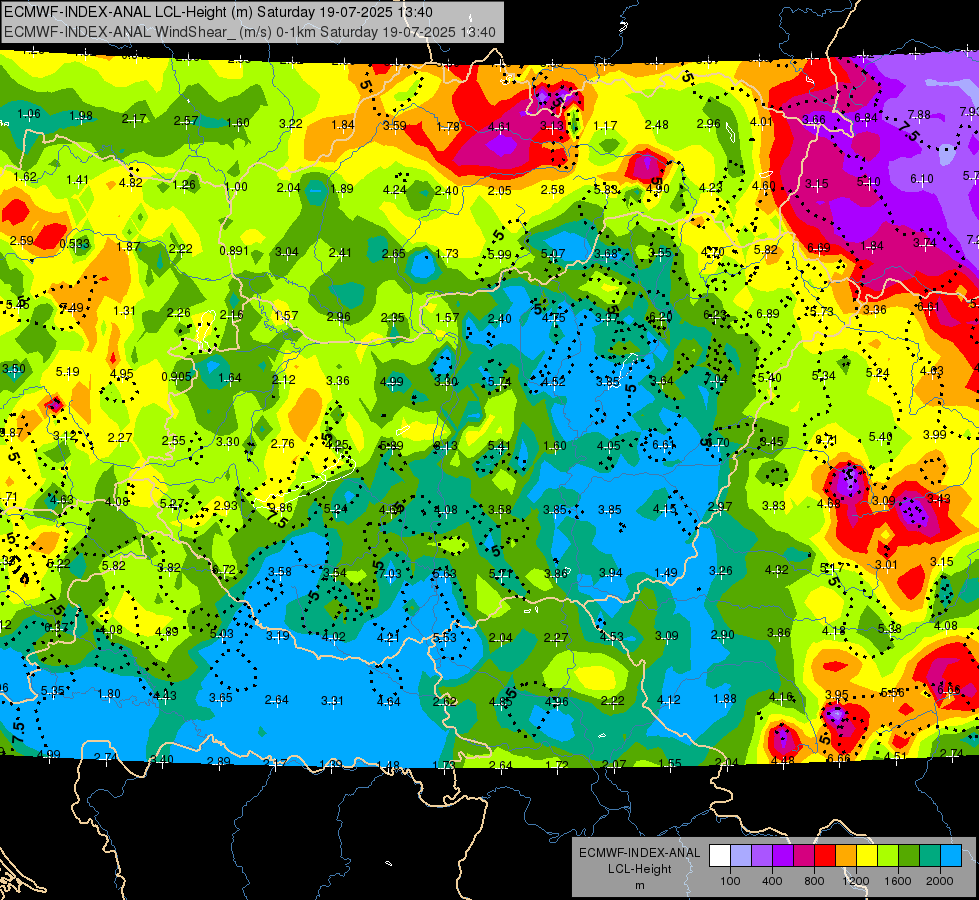979x900 pixels.
Task: Click the wind shear value 4.90
Action: 657,189
